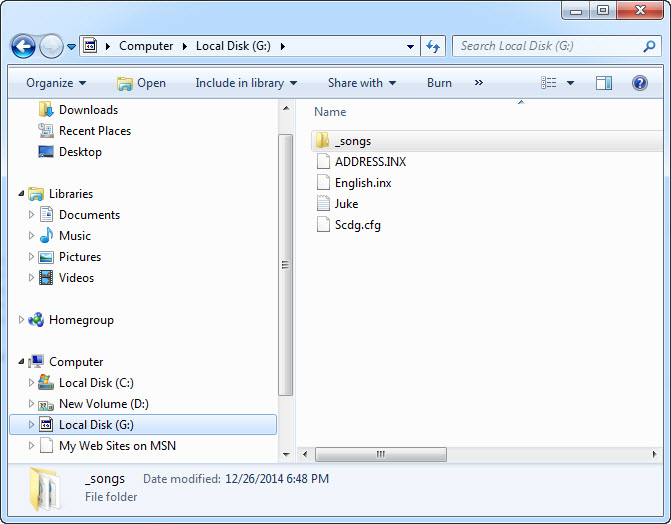
Task: Select the Juke file icon
Action: (323, 204)
